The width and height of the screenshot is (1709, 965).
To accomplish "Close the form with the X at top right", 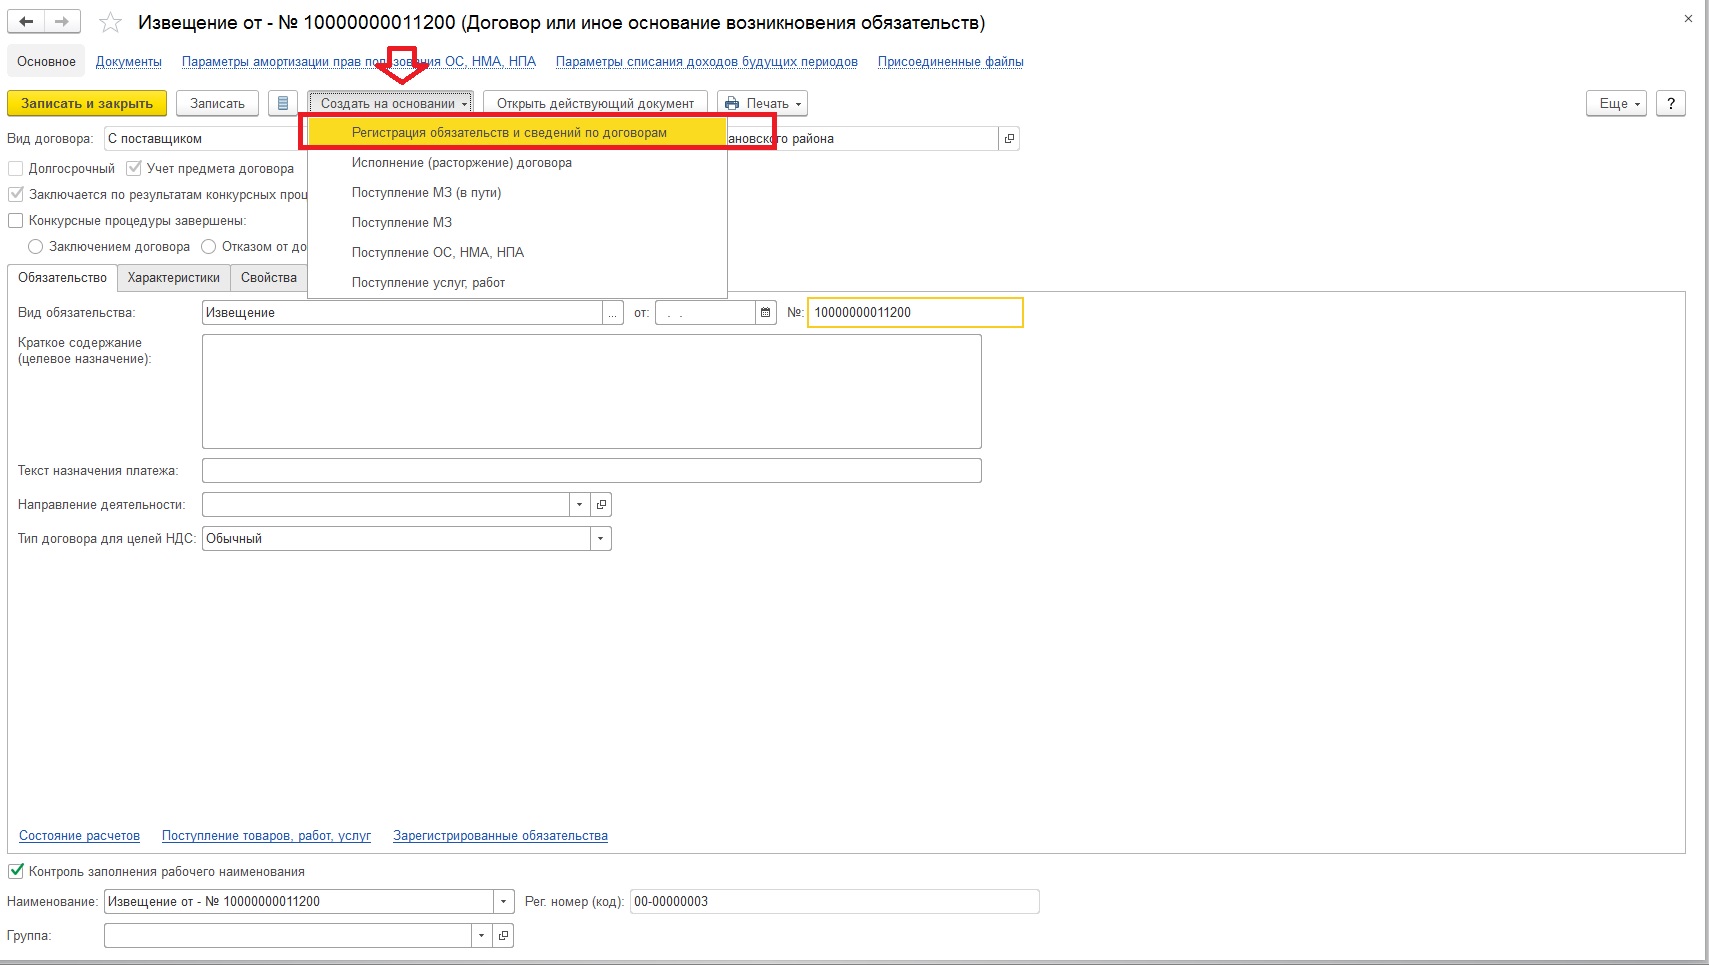I will 1688,19.
